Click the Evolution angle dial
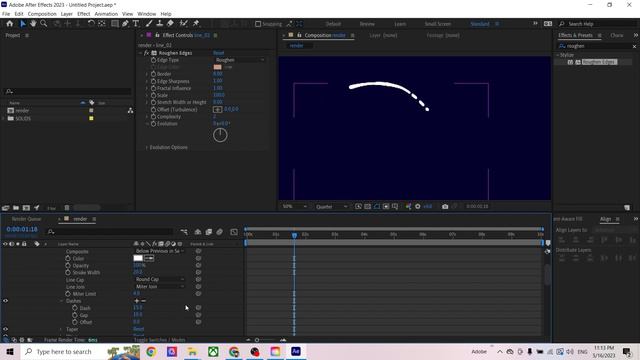The width and height of the screenshot is (640, 360). tap(220, 136)
